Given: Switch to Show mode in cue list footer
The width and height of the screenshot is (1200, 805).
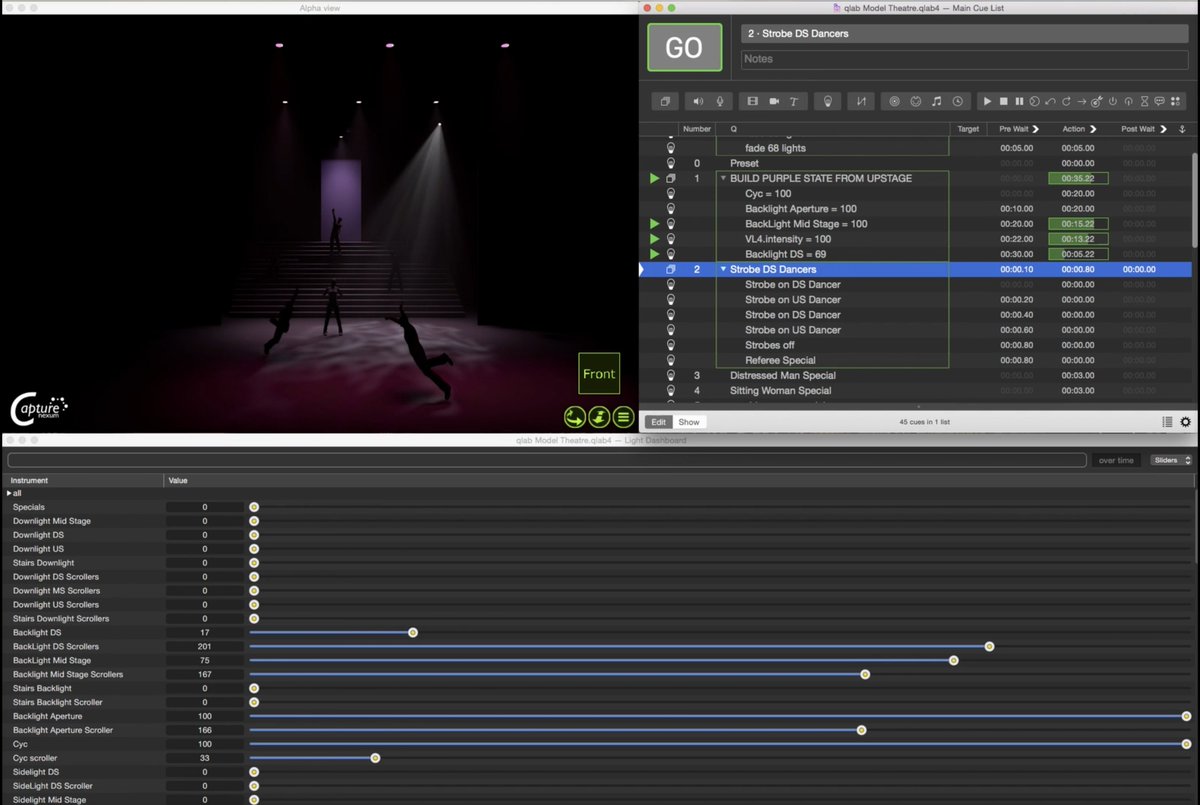Looking at the screenshot, I should [689, 422].
